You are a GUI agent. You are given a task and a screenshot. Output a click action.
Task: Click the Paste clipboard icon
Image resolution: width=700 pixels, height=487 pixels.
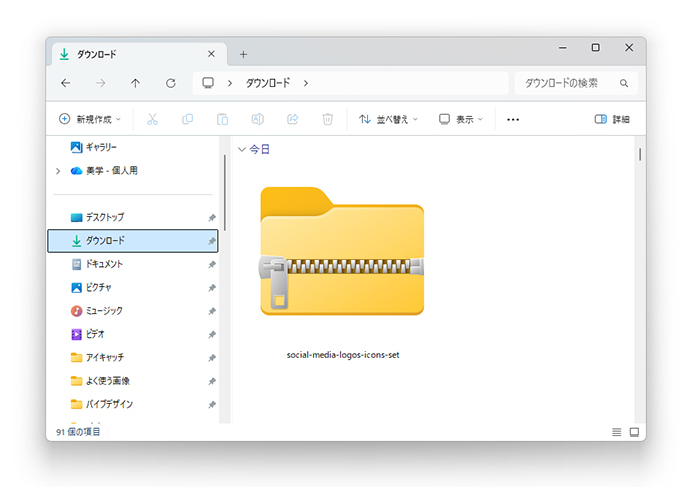[222, 119]
